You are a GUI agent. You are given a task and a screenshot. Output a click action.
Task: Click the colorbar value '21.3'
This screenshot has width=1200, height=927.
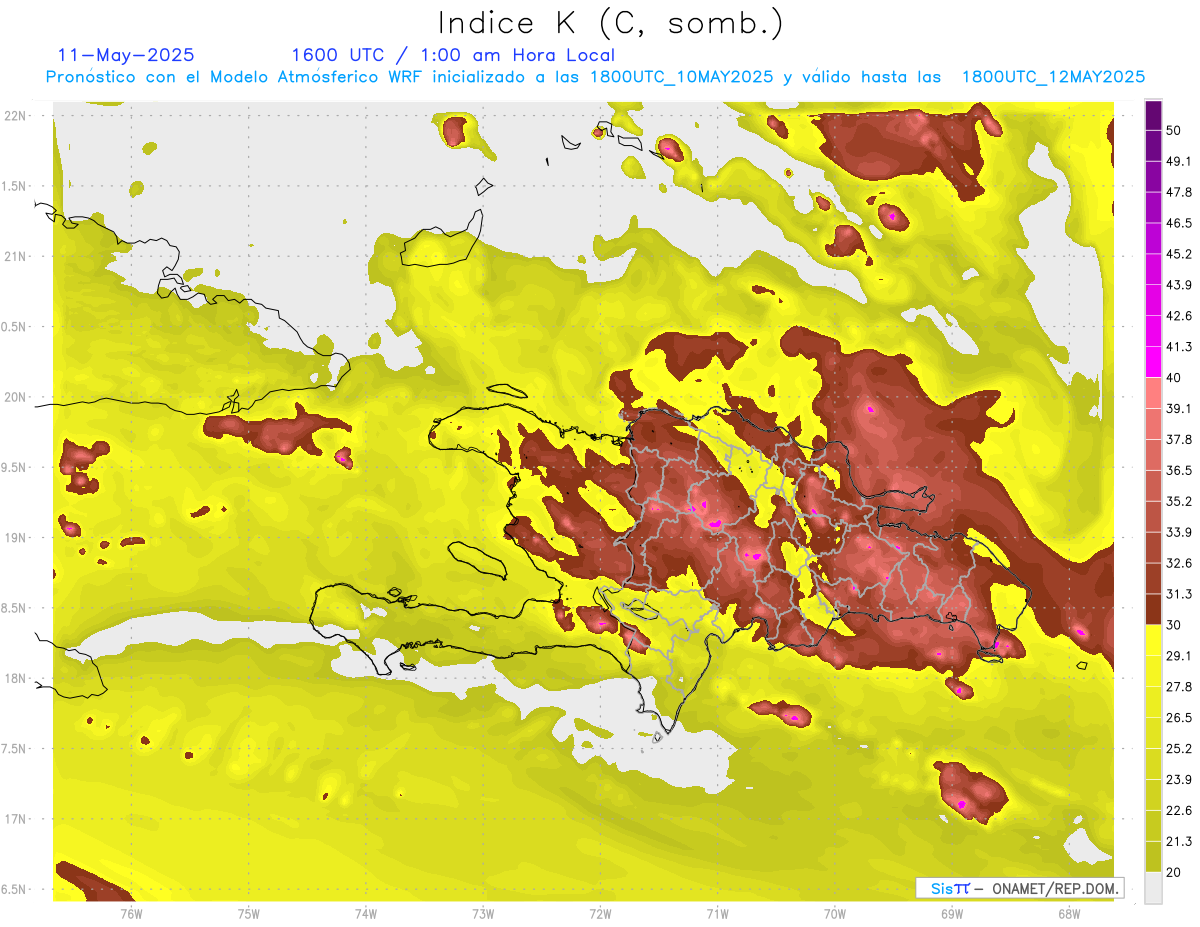coord(1180,842)
